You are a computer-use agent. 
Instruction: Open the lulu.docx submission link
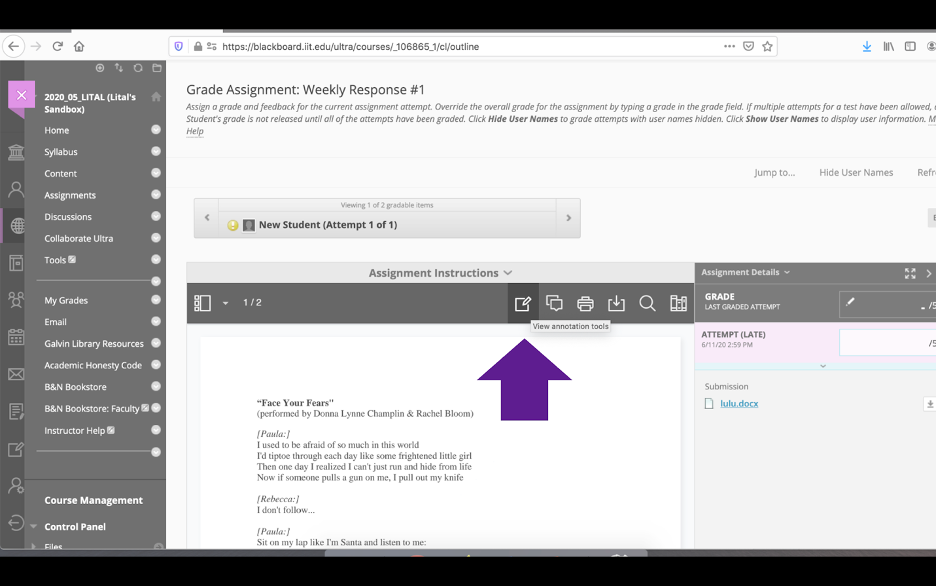pyautogui.click(x=739, y=403)
